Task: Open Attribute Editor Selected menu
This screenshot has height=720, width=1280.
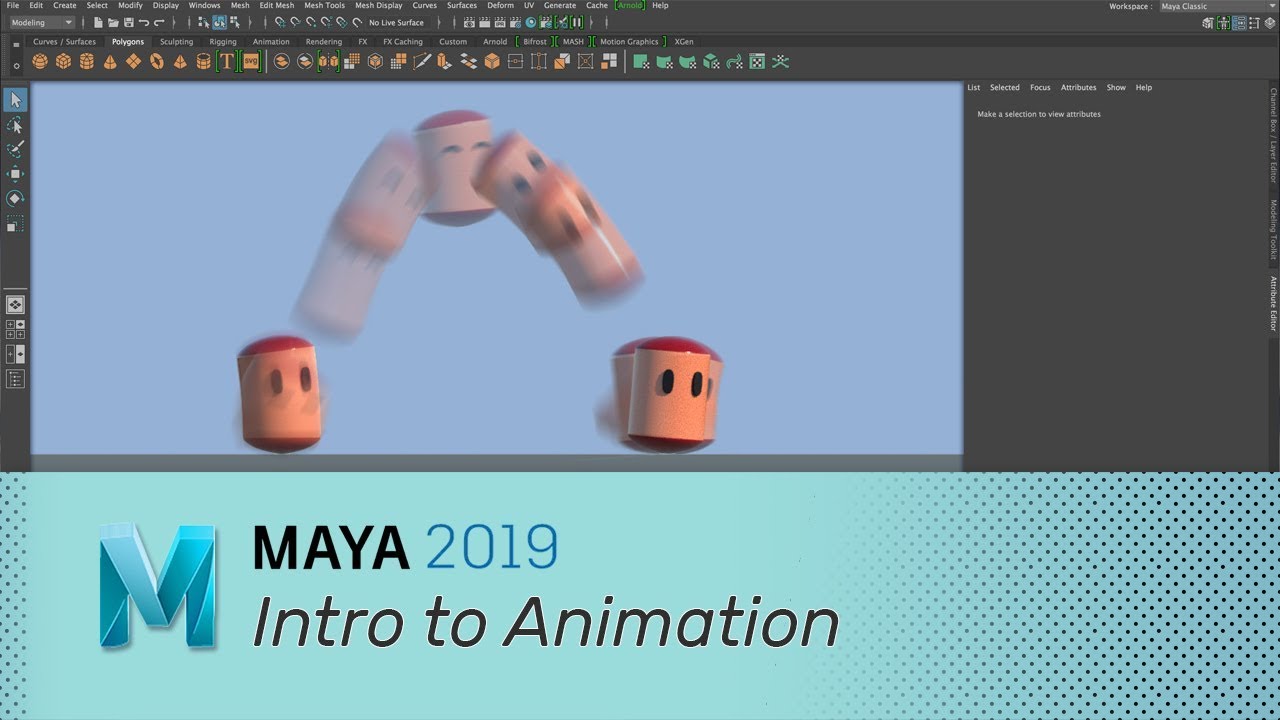Action: pyautogui.click(x=1005, y=88)
